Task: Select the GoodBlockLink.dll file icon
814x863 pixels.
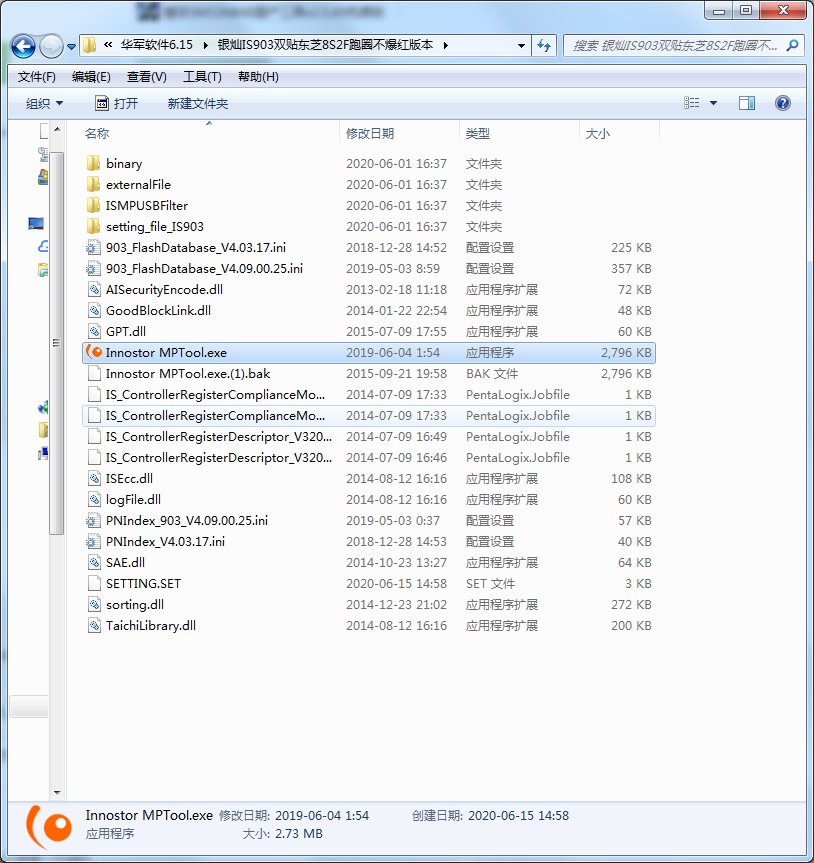Action: click(94, 310)
